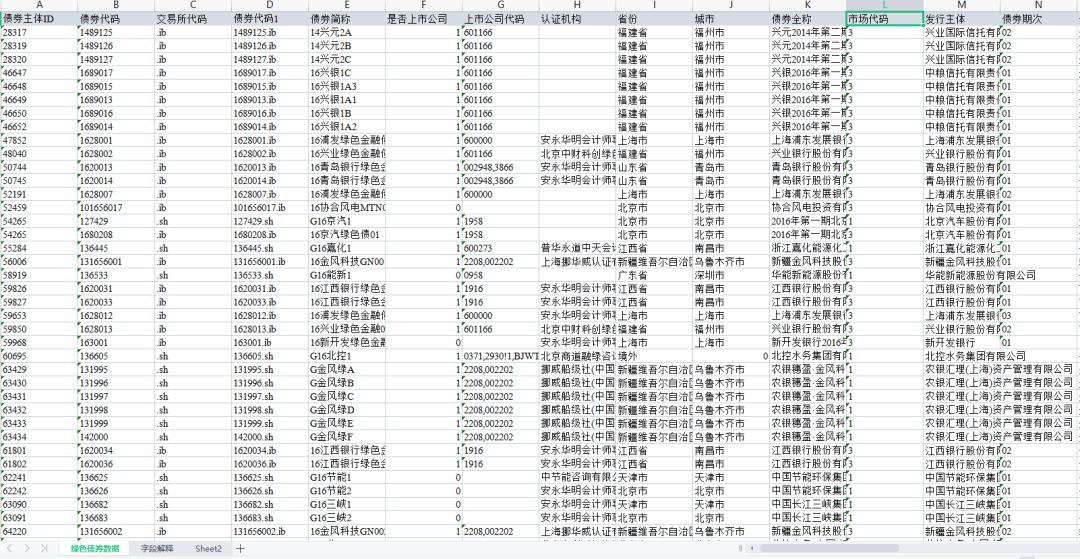The height and width of the screenshot is (559, 1080).
Task: Click the 债券主体ID header cell
Action: (39, 19)
